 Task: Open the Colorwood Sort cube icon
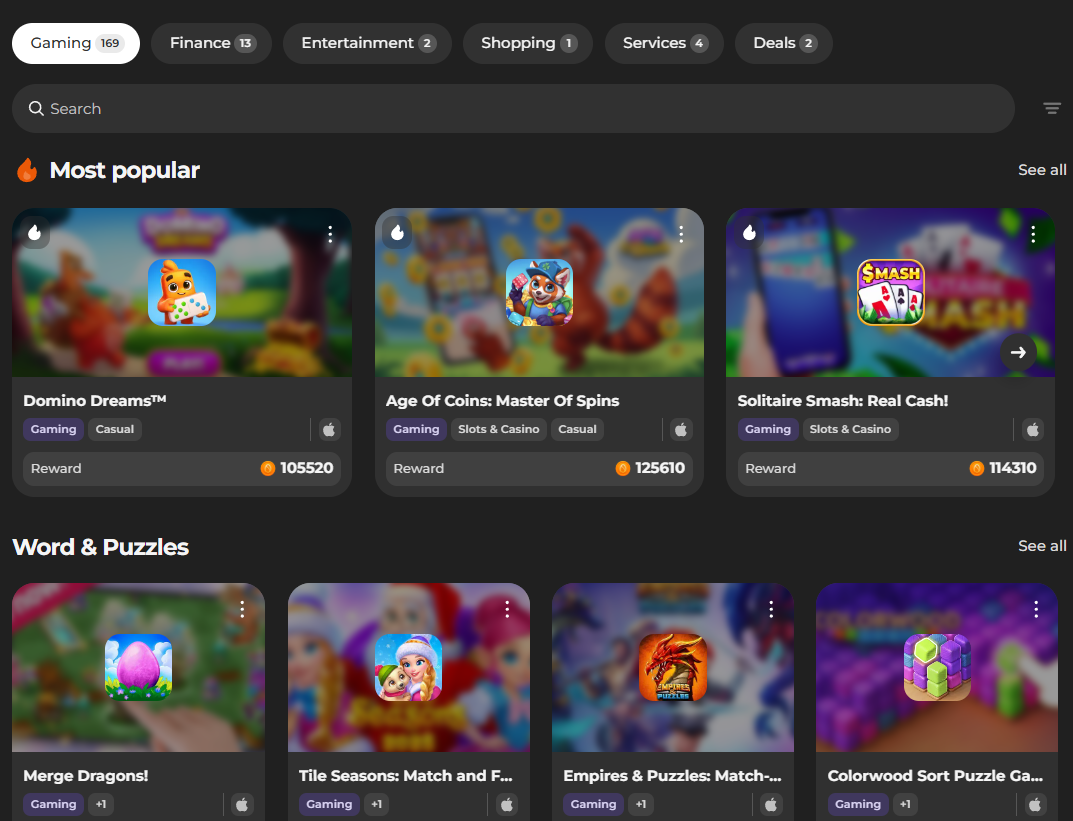tap(937, 667)
